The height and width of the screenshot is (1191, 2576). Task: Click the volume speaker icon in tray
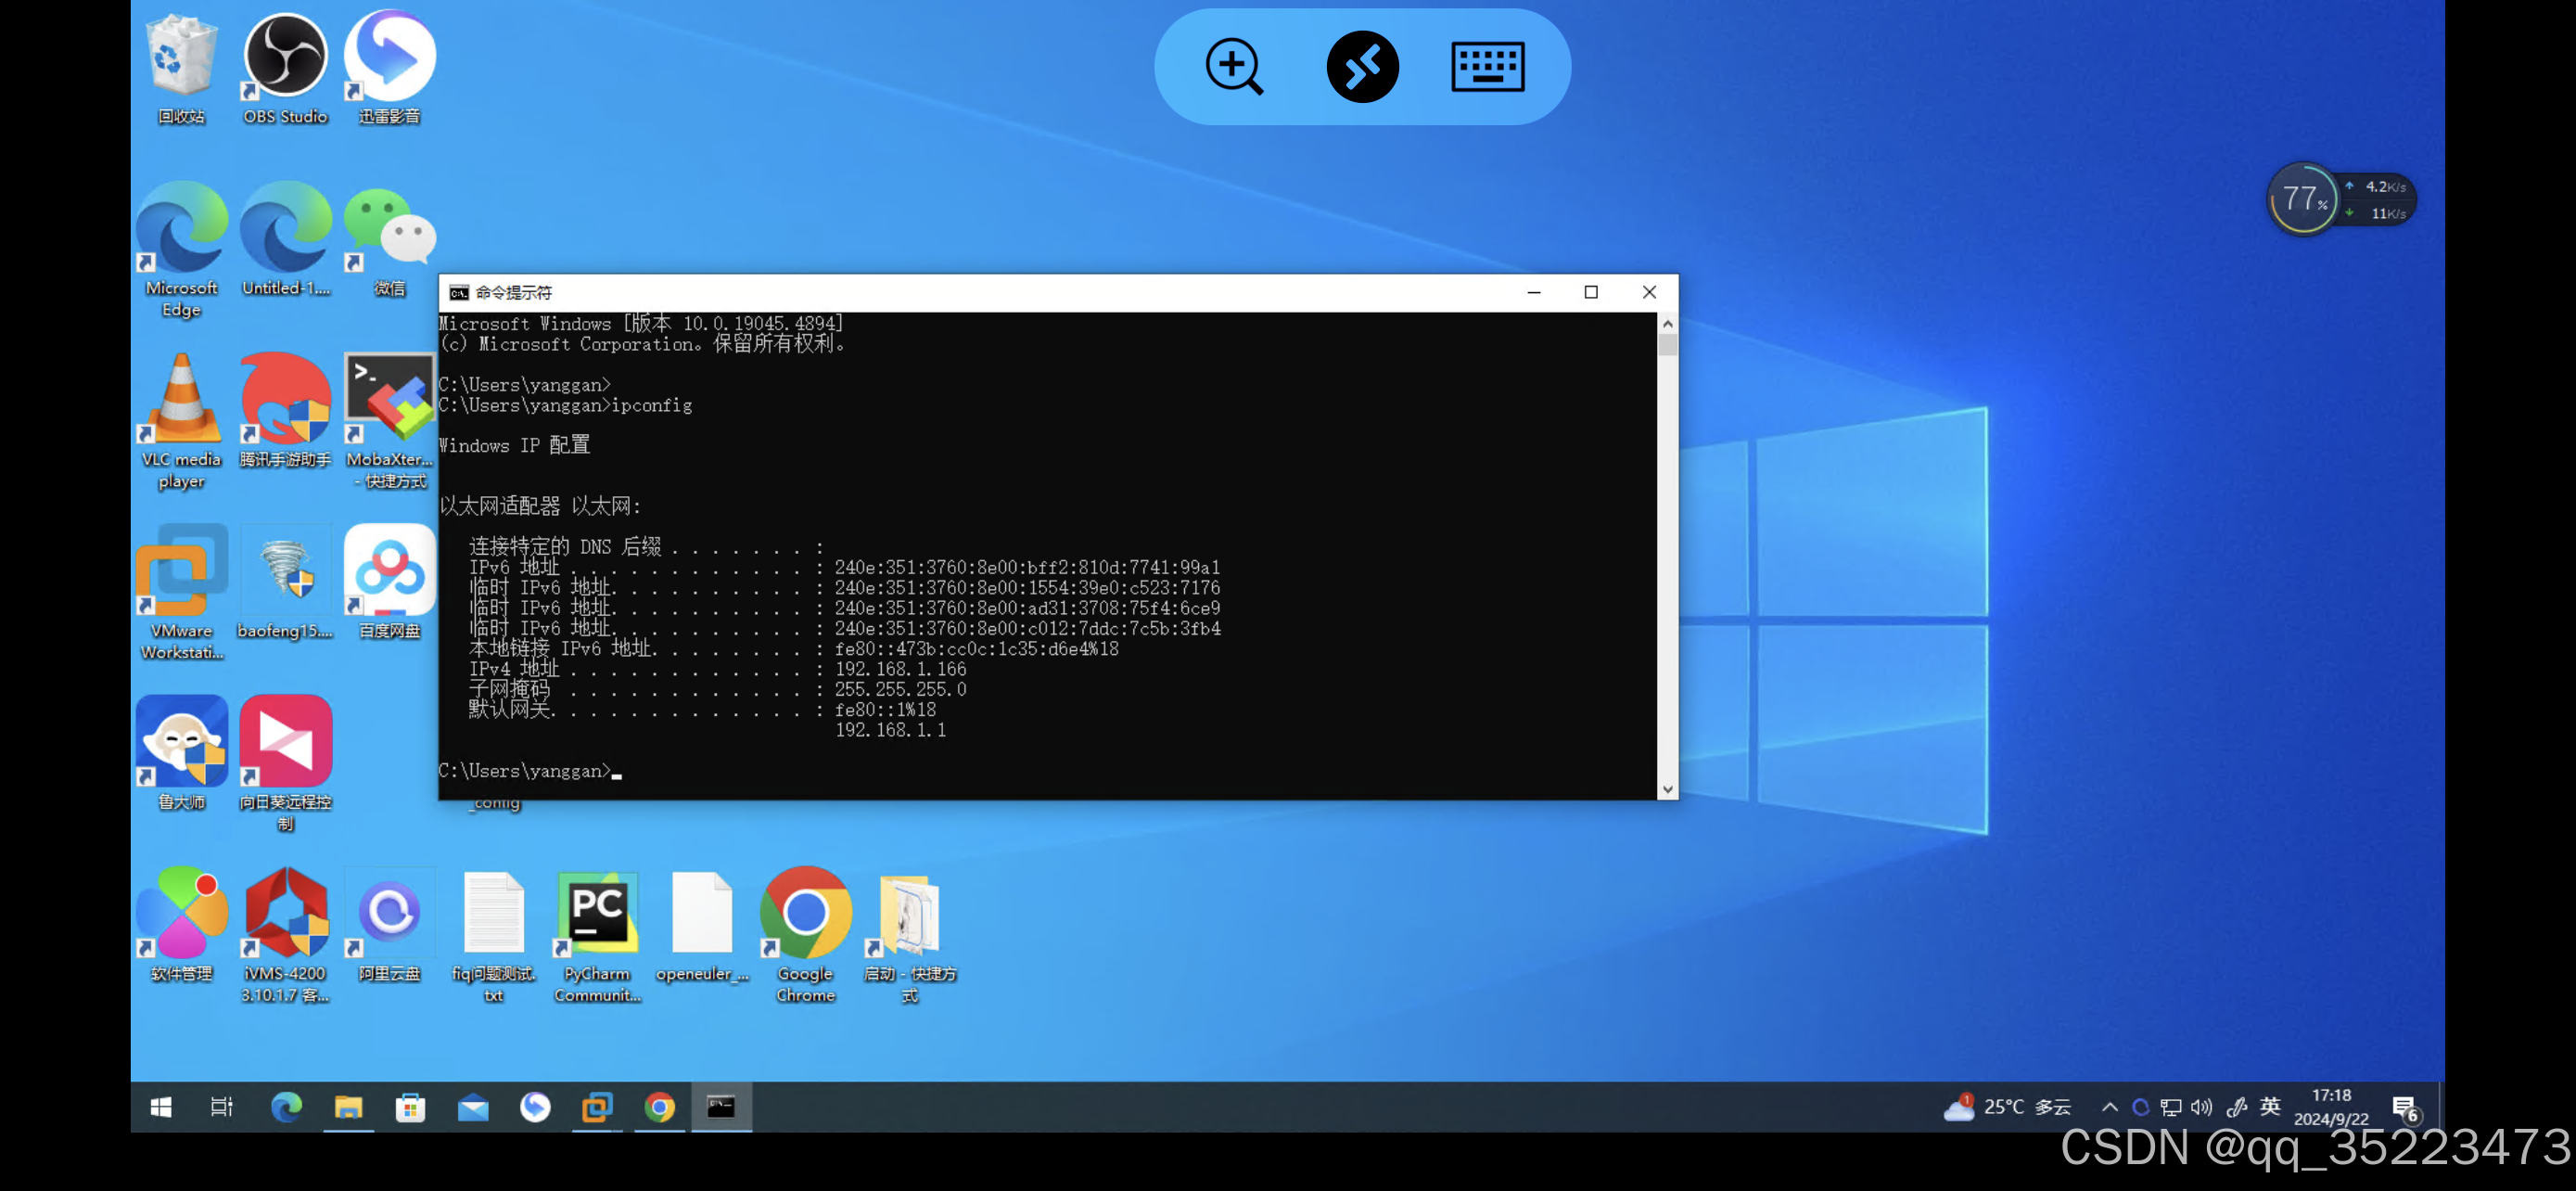(2201, 1107)
